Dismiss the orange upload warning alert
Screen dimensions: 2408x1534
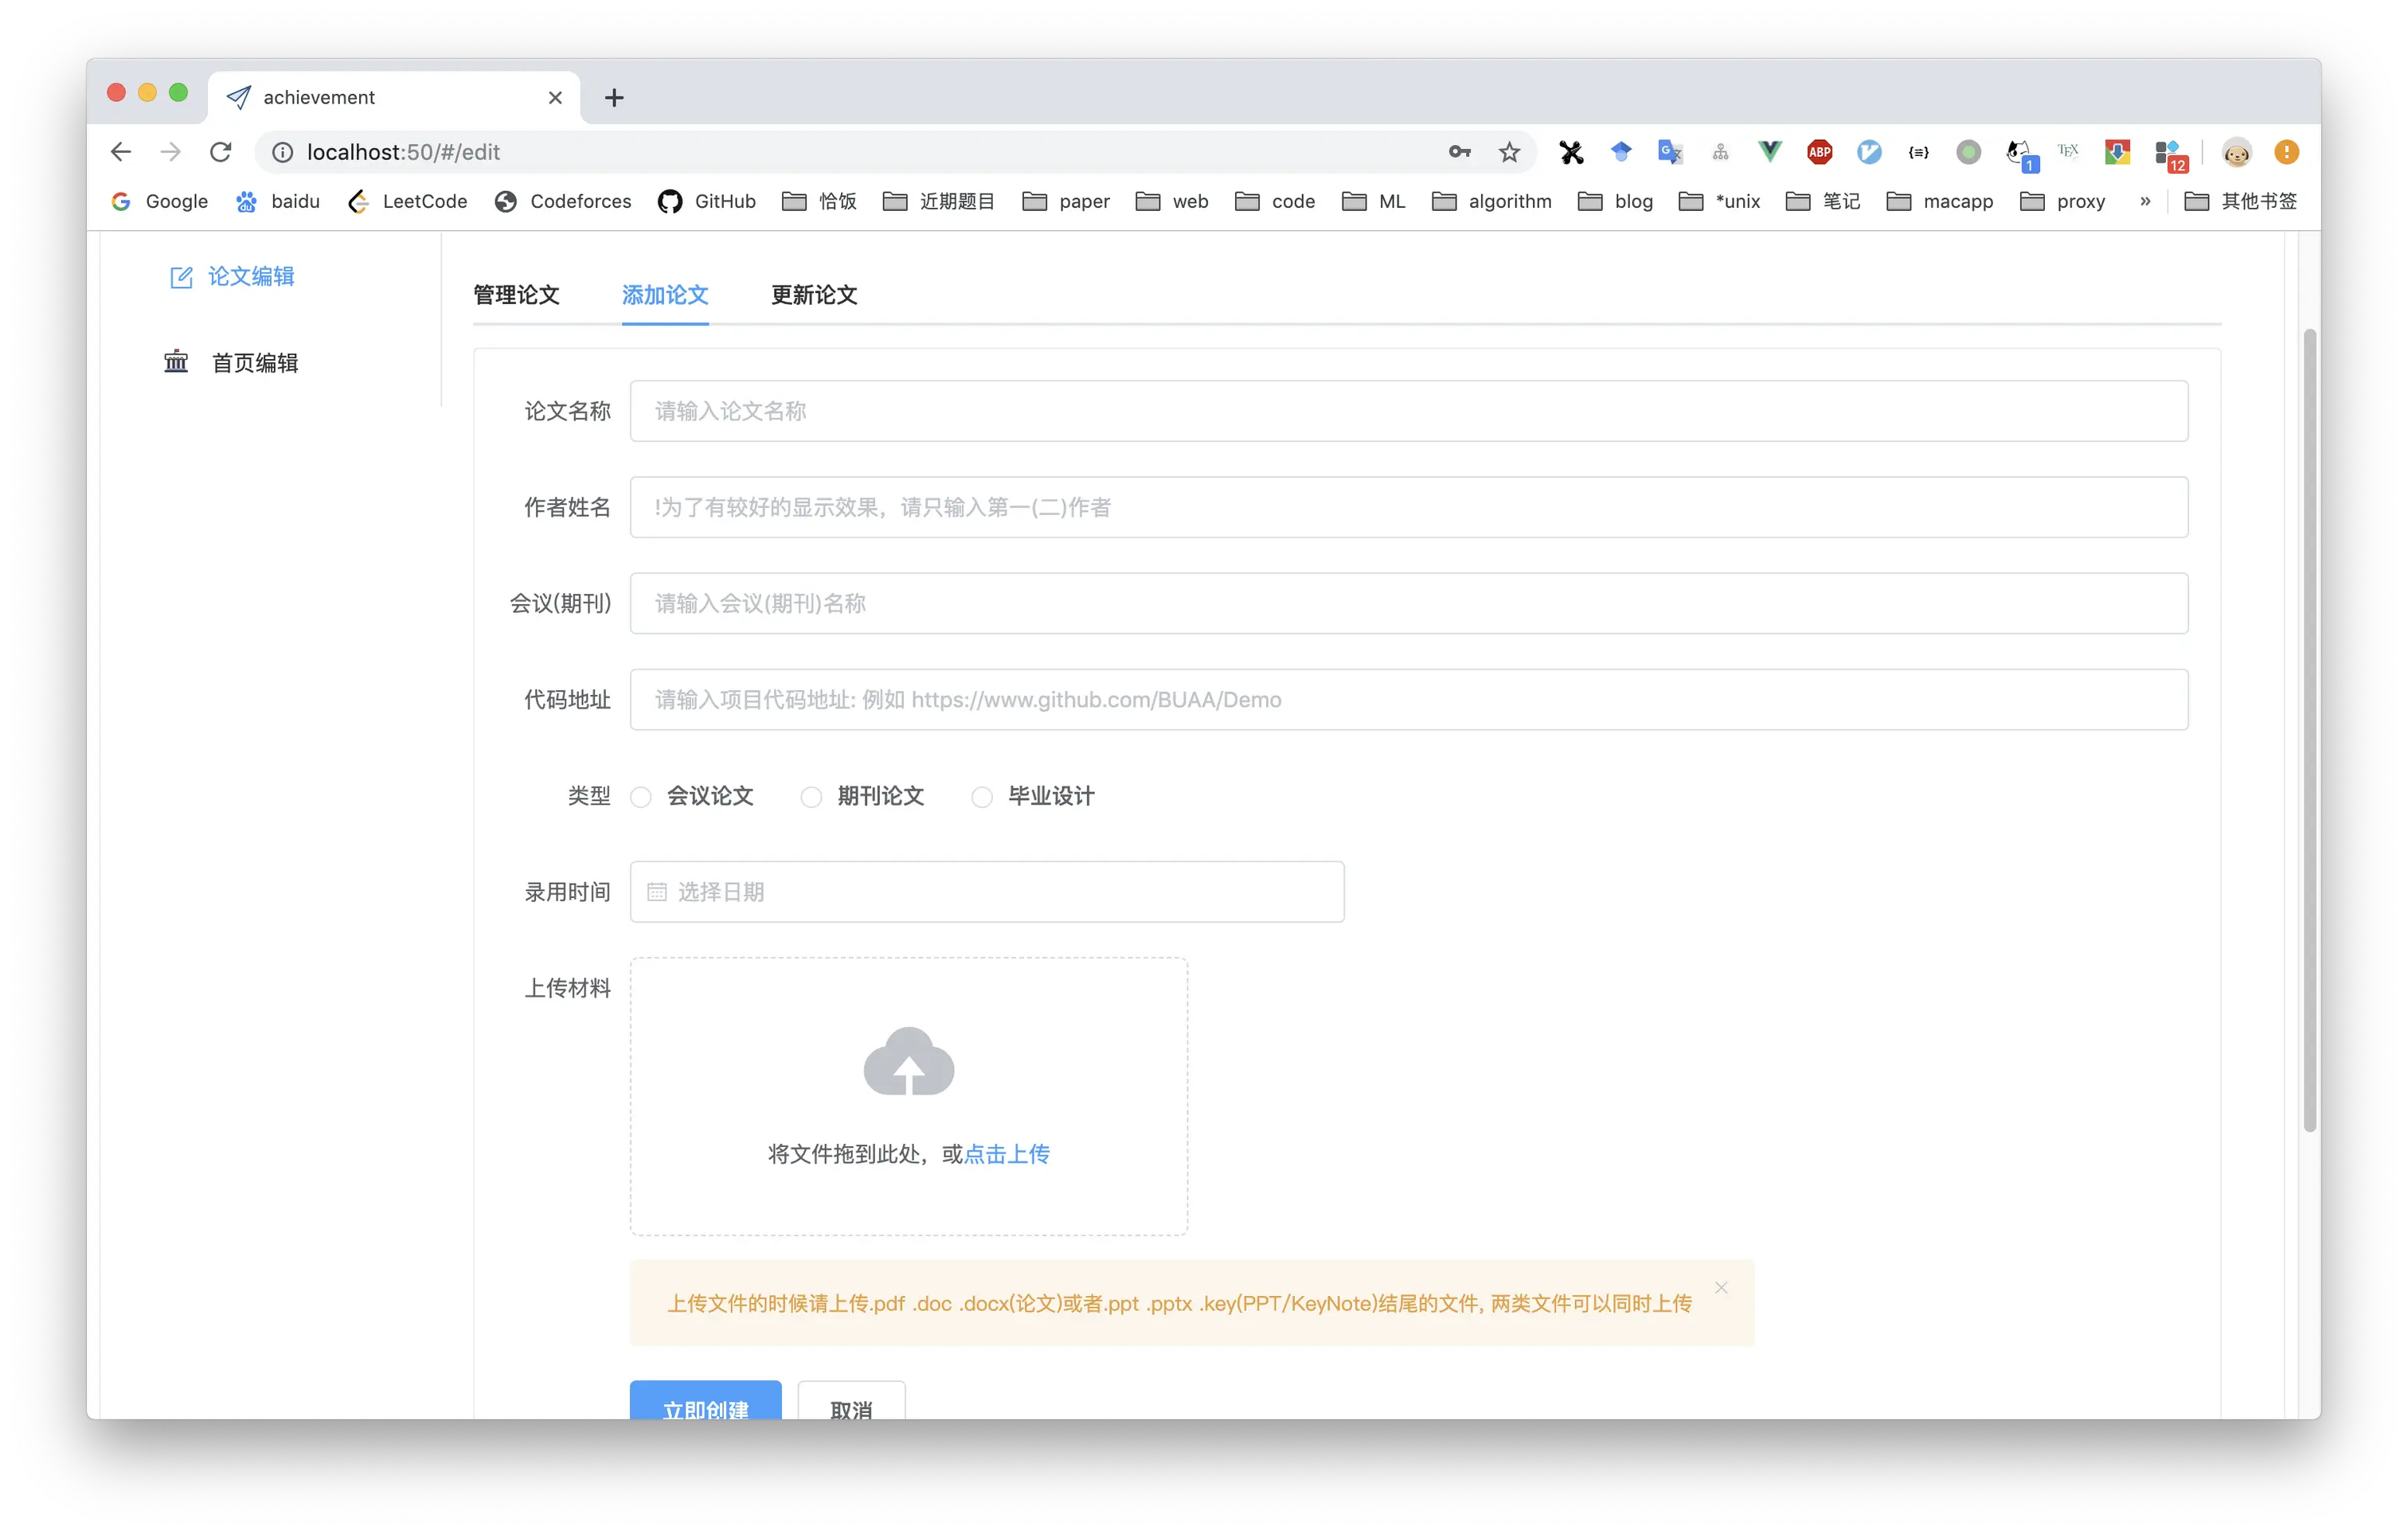tap(1721, 1288)
